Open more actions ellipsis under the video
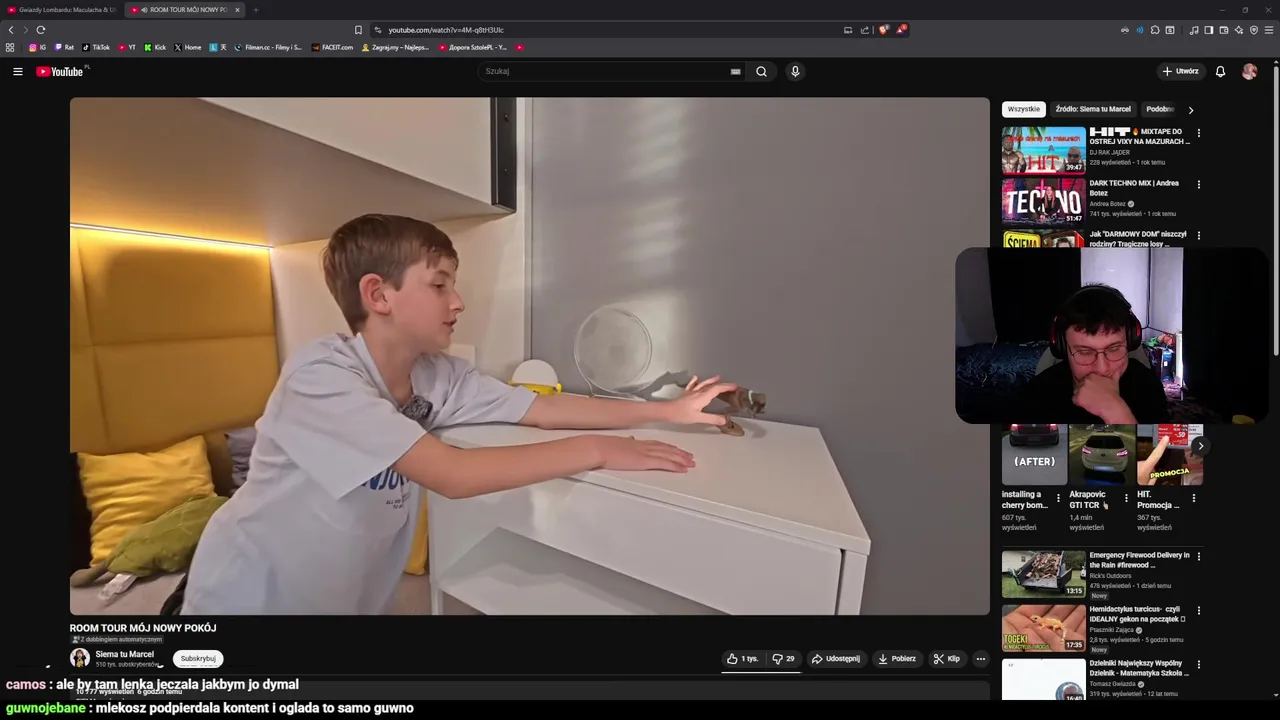 (x=980, y=659)
